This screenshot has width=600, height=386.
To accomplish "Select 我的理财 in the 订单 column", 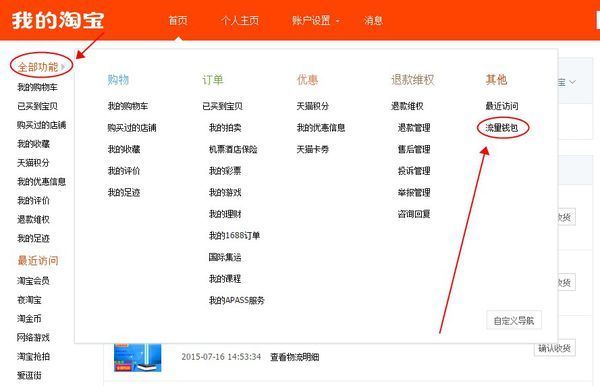I will point(225,214).
